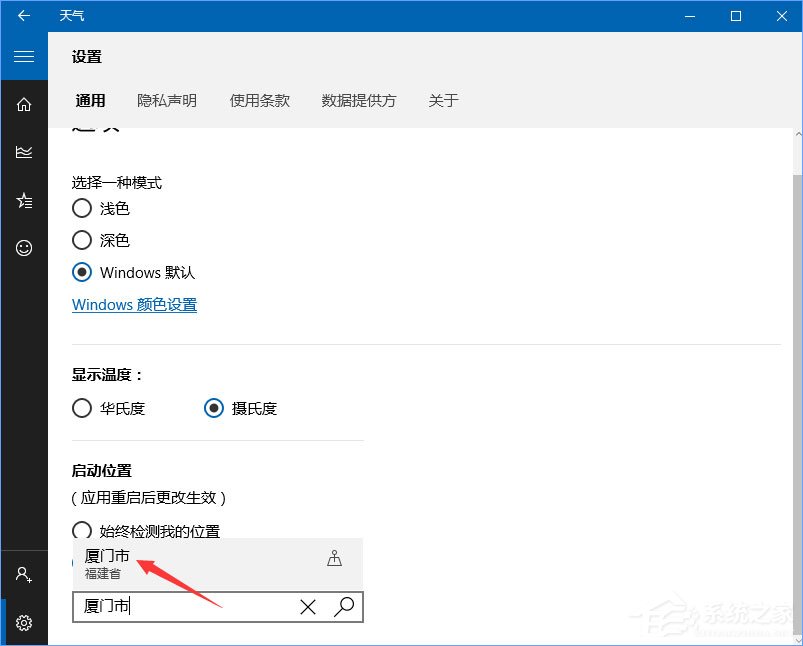Open Settings via the gear icon

click(x=24, y=621)
